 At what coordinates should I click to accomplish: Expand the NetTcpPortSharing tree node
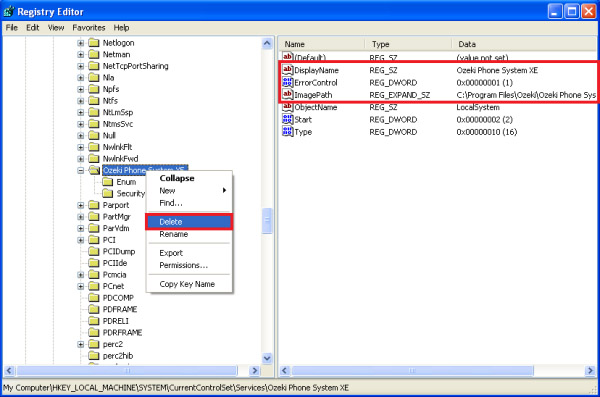pyautogui.click(x=80, y=66)
